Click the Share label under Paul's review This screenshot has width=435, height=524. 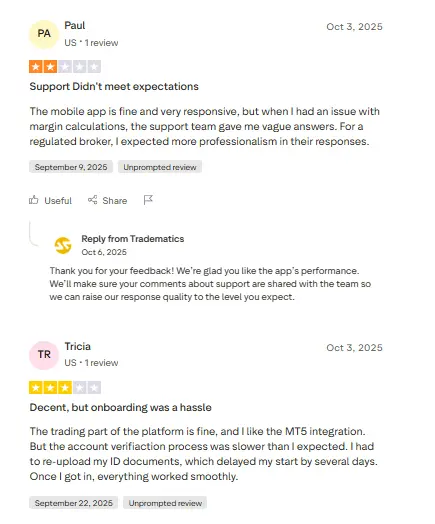(x=115, y=201)
